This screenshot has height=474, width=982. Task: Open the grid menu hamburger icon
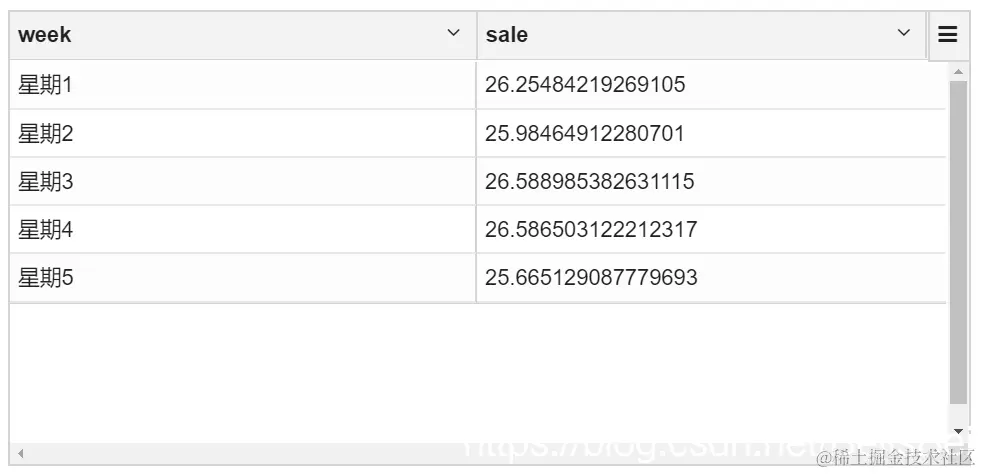tap(948, 35)
